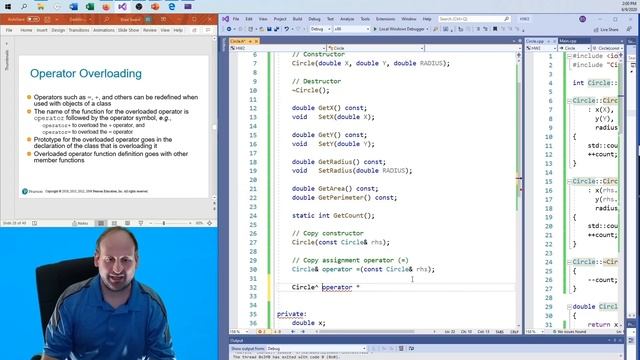
Task: Open Visual Studio Window menu
Action: (x=409, y=19)
